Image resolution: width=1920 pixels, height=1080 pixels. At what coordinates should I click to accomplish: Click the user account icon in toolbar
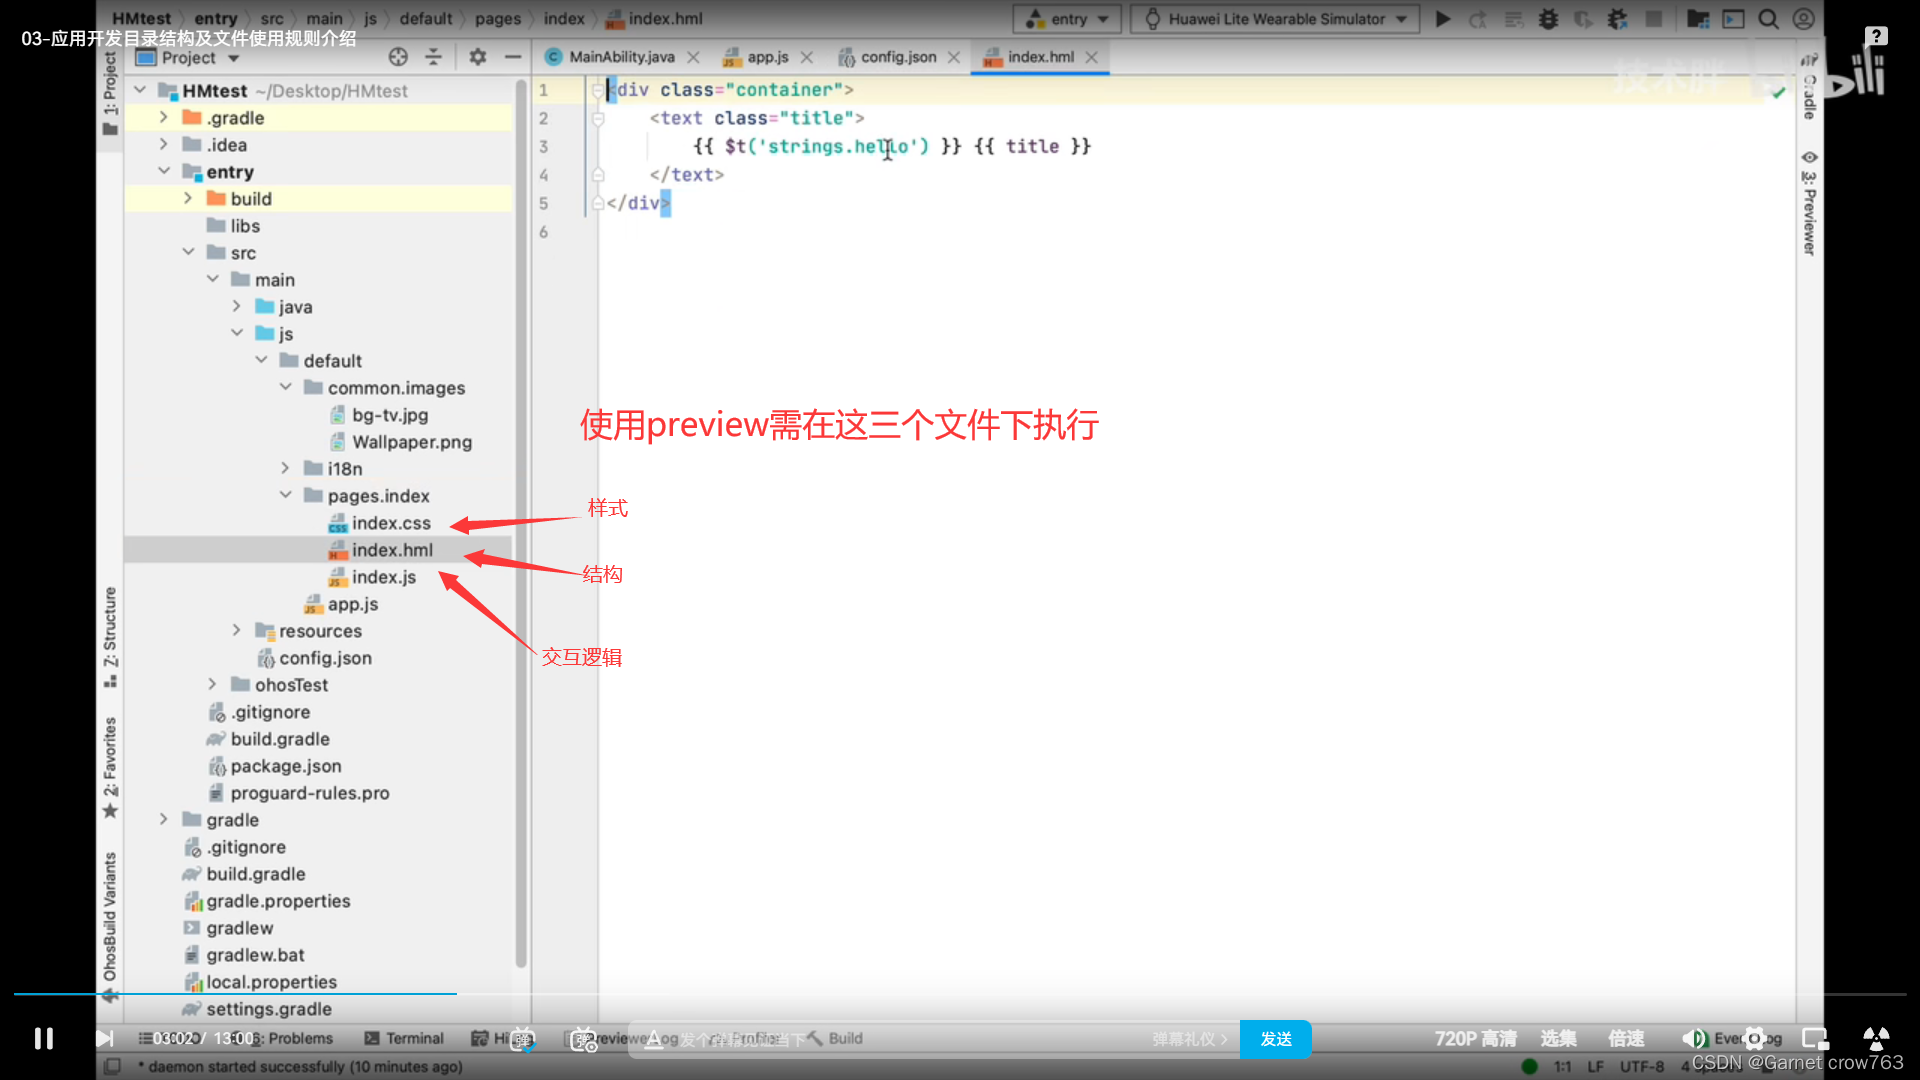(x=1804, y=19)
